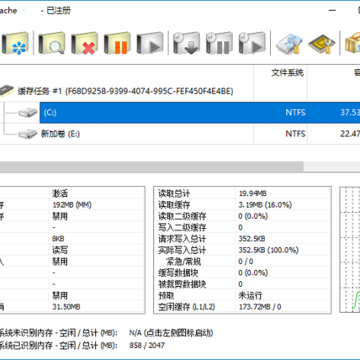Click NTFS cell in the C: row
The width and height of the screenshot is (360, 360).
(295, 112)
